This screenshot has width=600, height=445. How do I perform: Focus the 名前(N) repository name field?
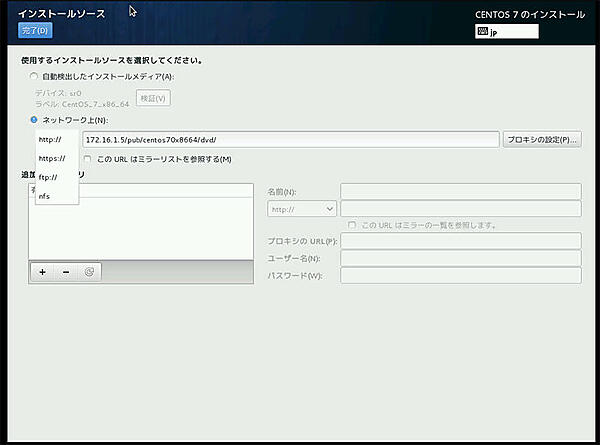pos(460,191)
